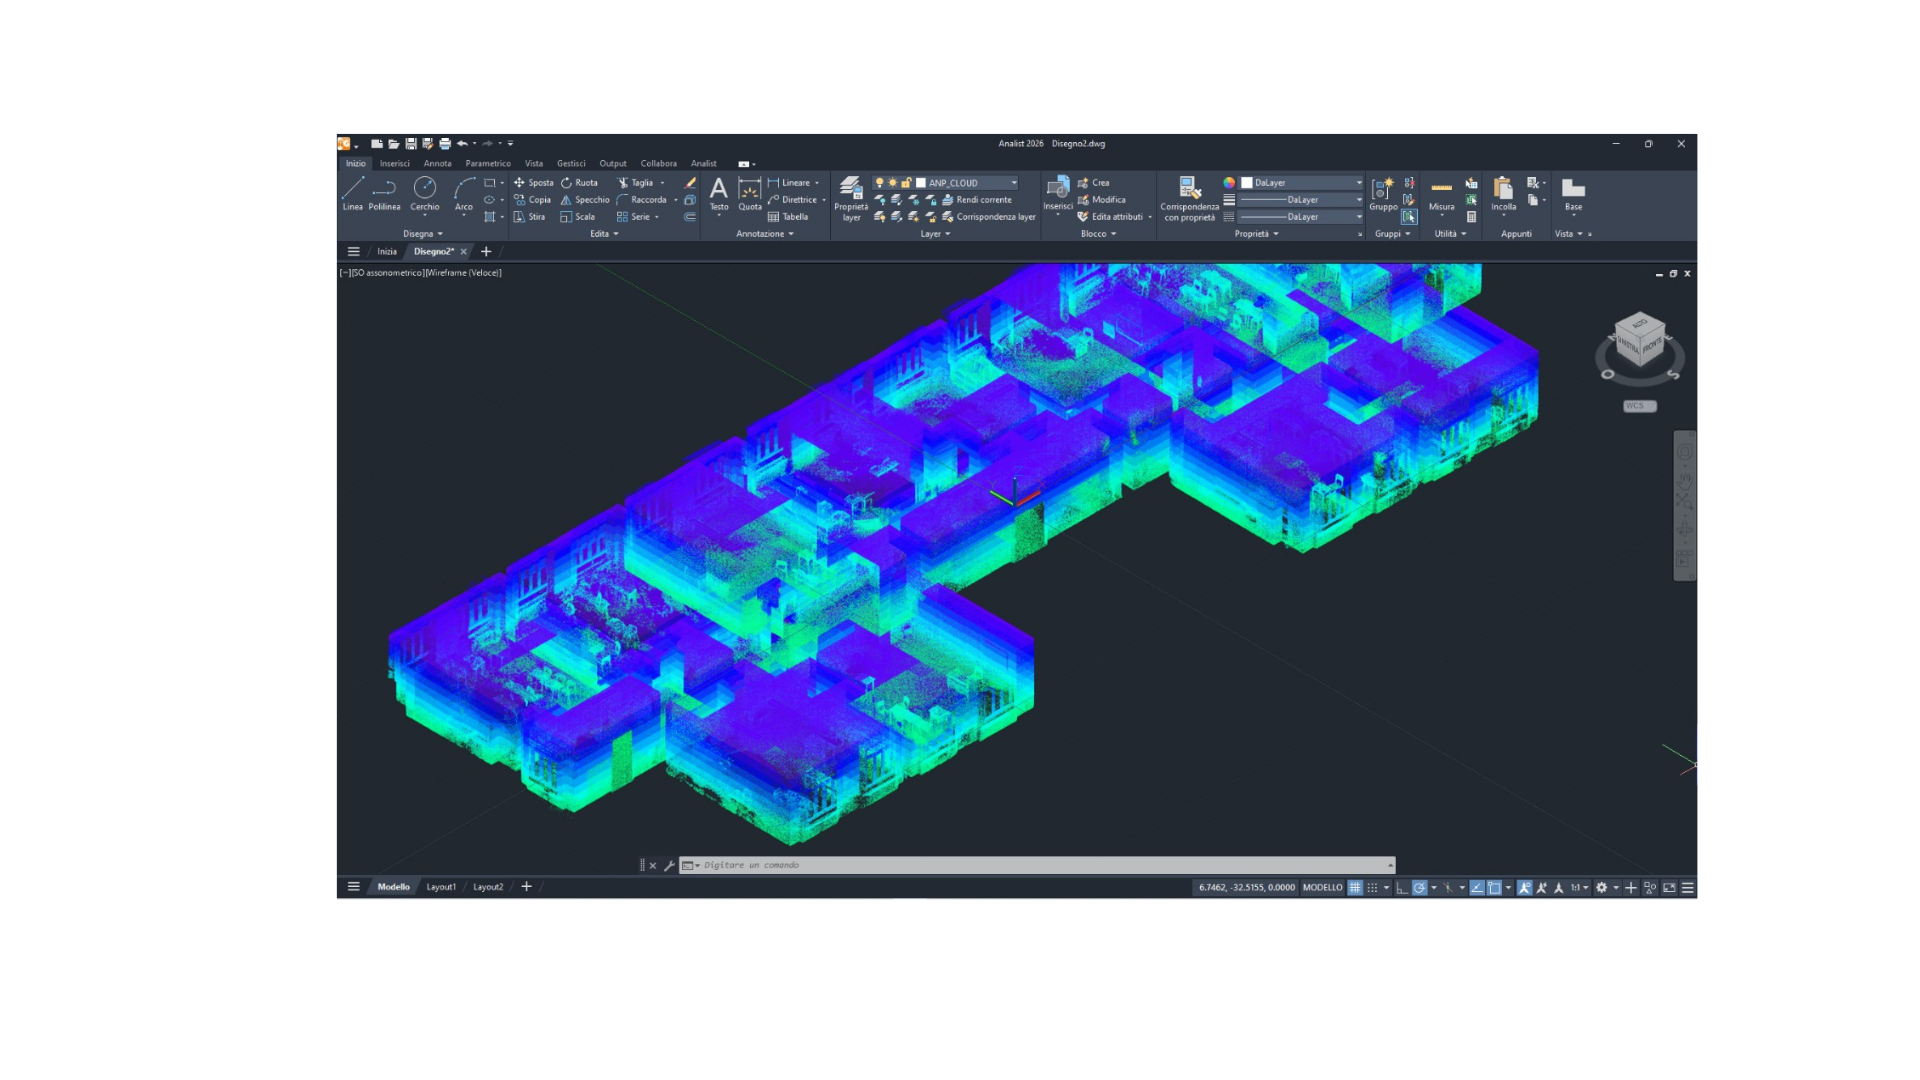Viewport: 1920px width, 1080px height.
Task: Open the Testo annotation tool
Action: pyautogui.click(x=720, y=193)
